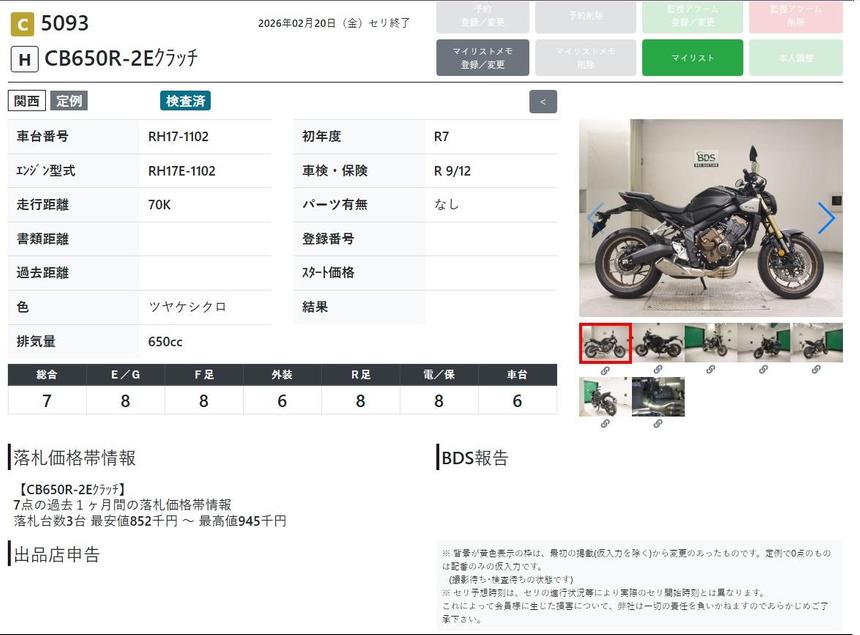Viewport: 860px width, 635px height.
Task: Click link icon under the second thumbnail
Action: pos(658,370)
